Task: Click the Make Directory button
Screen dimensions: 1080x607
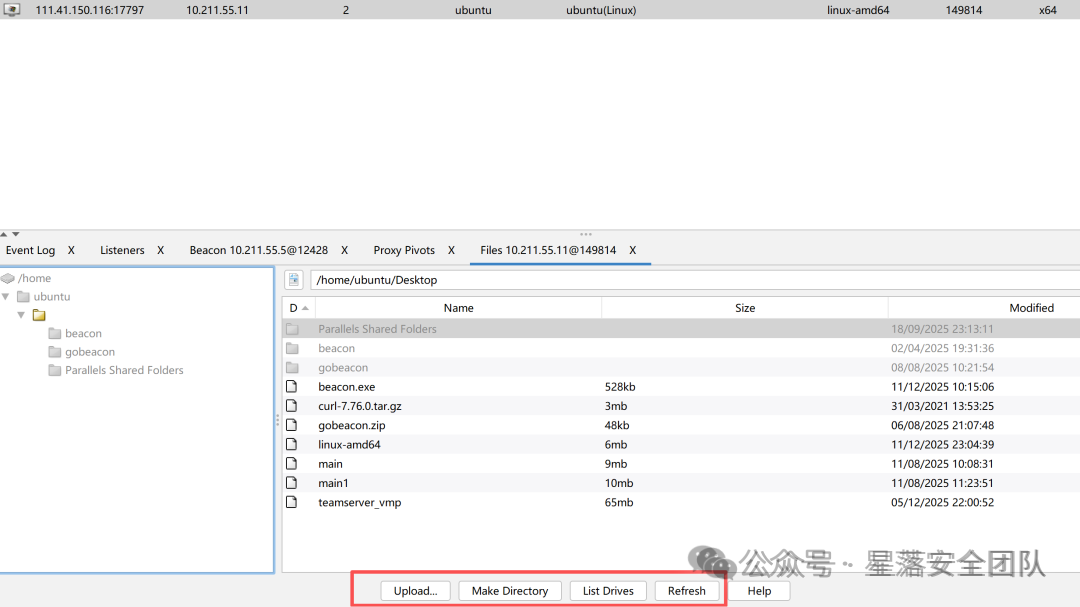Action: pos(510,590)
